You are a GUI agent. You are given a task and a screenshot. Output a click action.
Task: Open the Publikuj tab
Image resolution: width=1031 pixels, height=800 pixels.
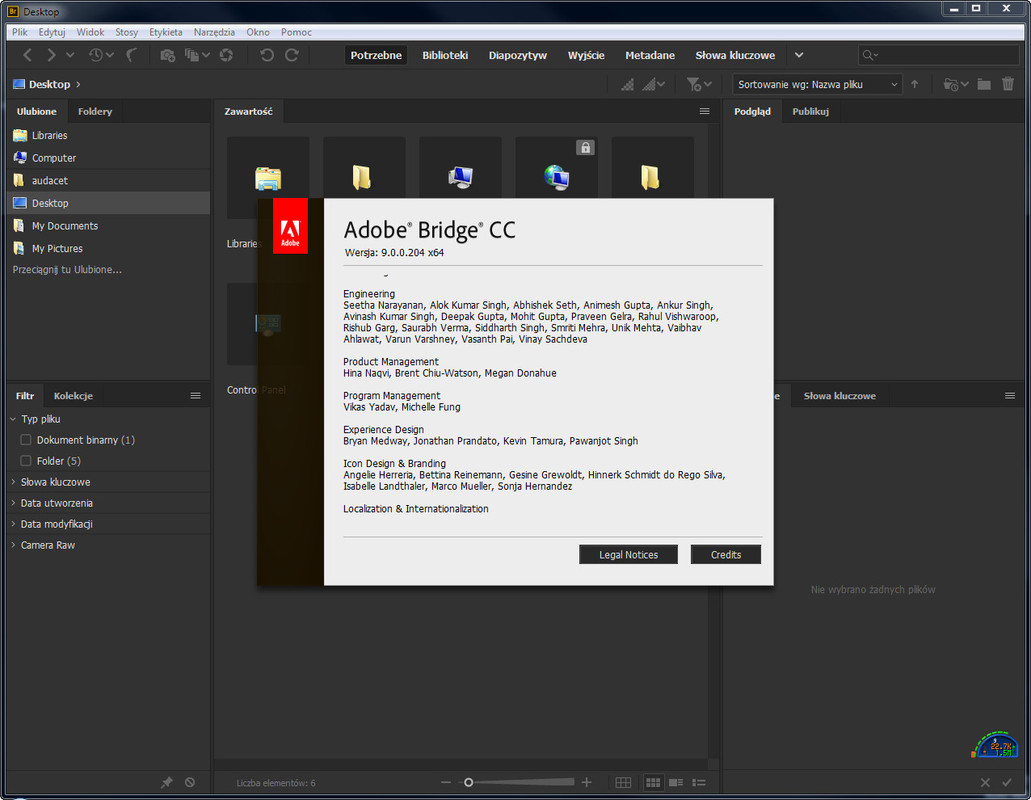[x=810, y=111]
